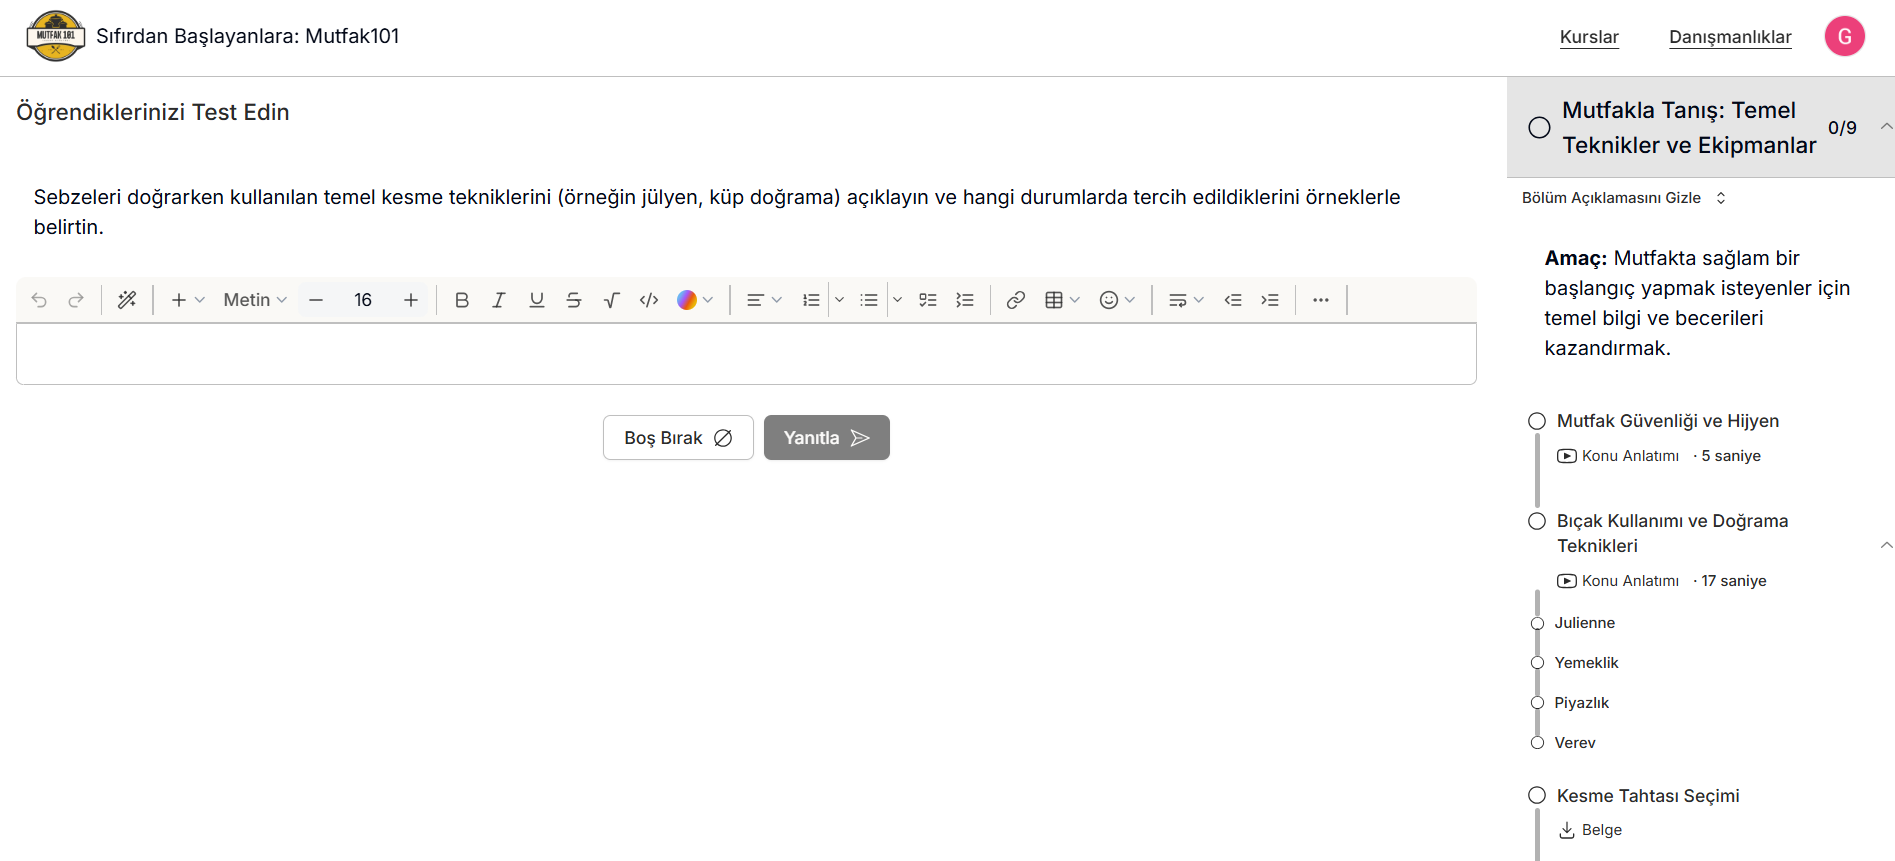This screenshot has height=861, width=1895.
Task: Click the 0/9 progress counter
Action: click(1842, 128)
